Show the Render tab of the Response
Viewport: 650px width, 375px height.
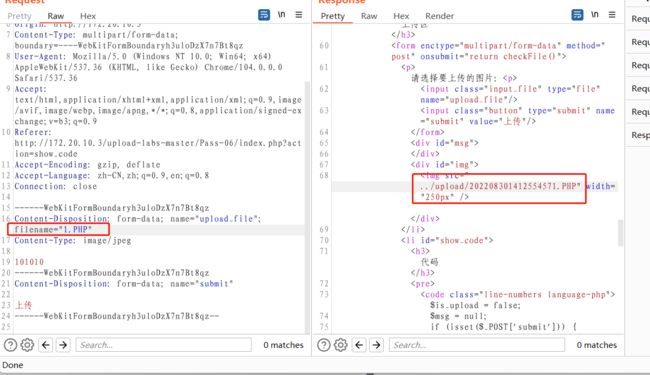[439, 16]
